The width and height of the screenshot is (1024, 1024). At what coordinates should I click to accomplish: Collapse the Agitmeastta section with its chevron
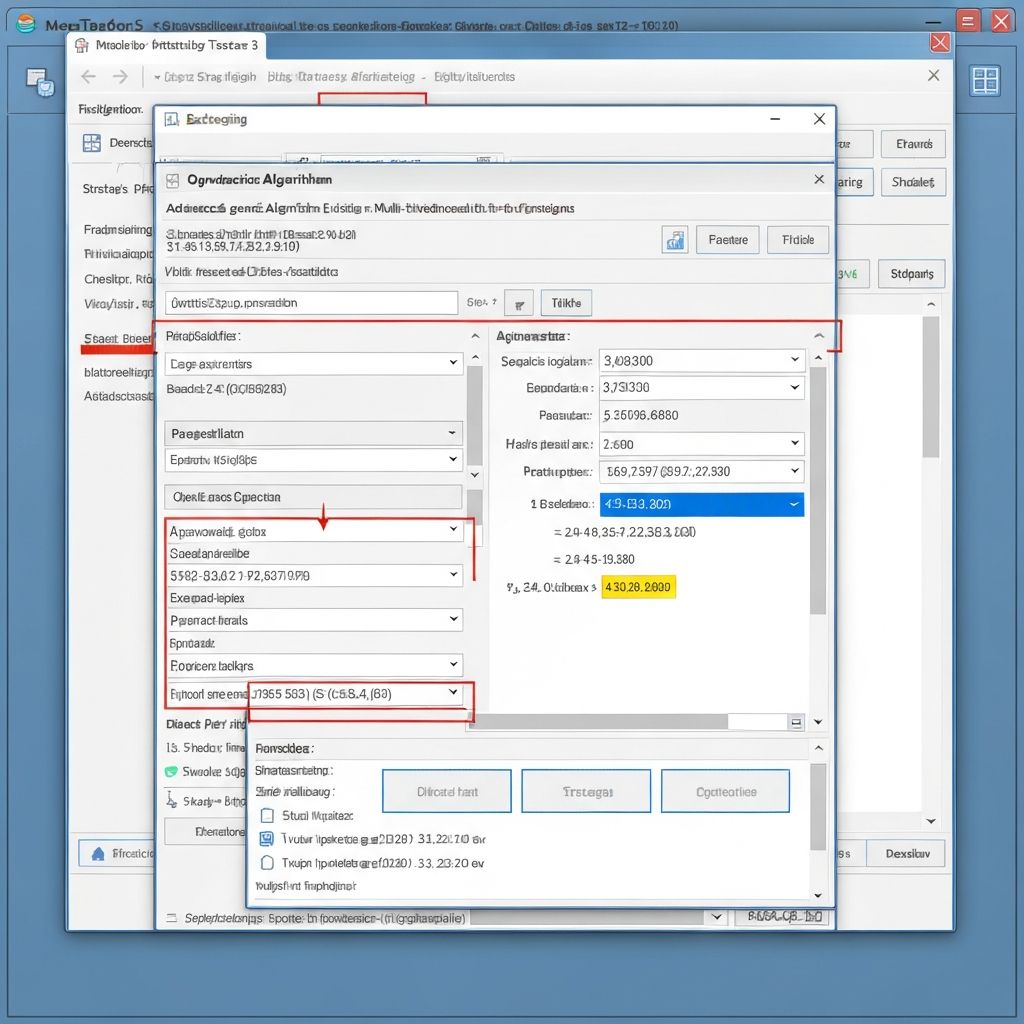[x=818, y=336]
